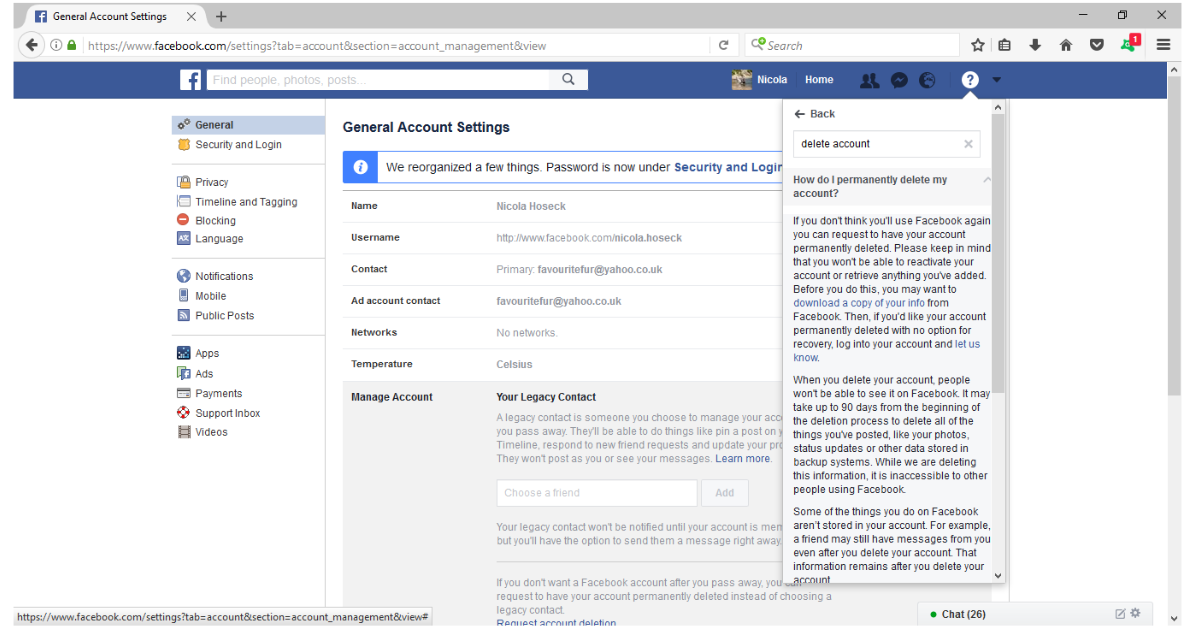Edit the Contact row
This screenshot has width=1185, height=641.
point(562,270)
